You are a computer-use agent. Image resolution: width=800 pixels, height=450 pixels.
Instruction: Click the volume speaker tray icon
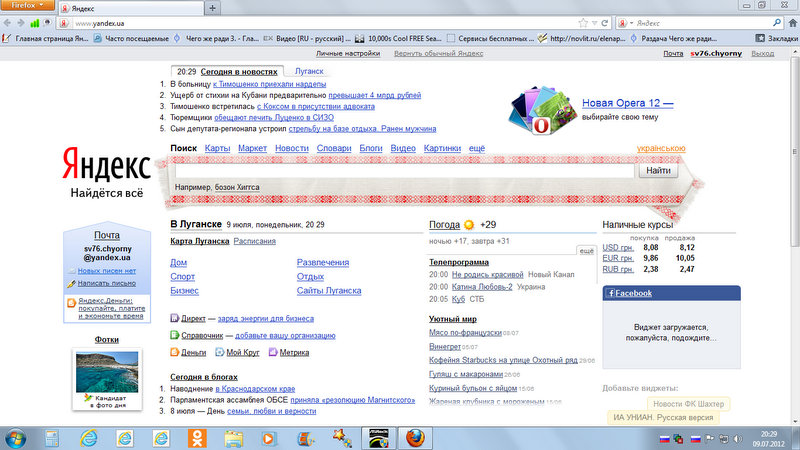(x=738, y=439)
